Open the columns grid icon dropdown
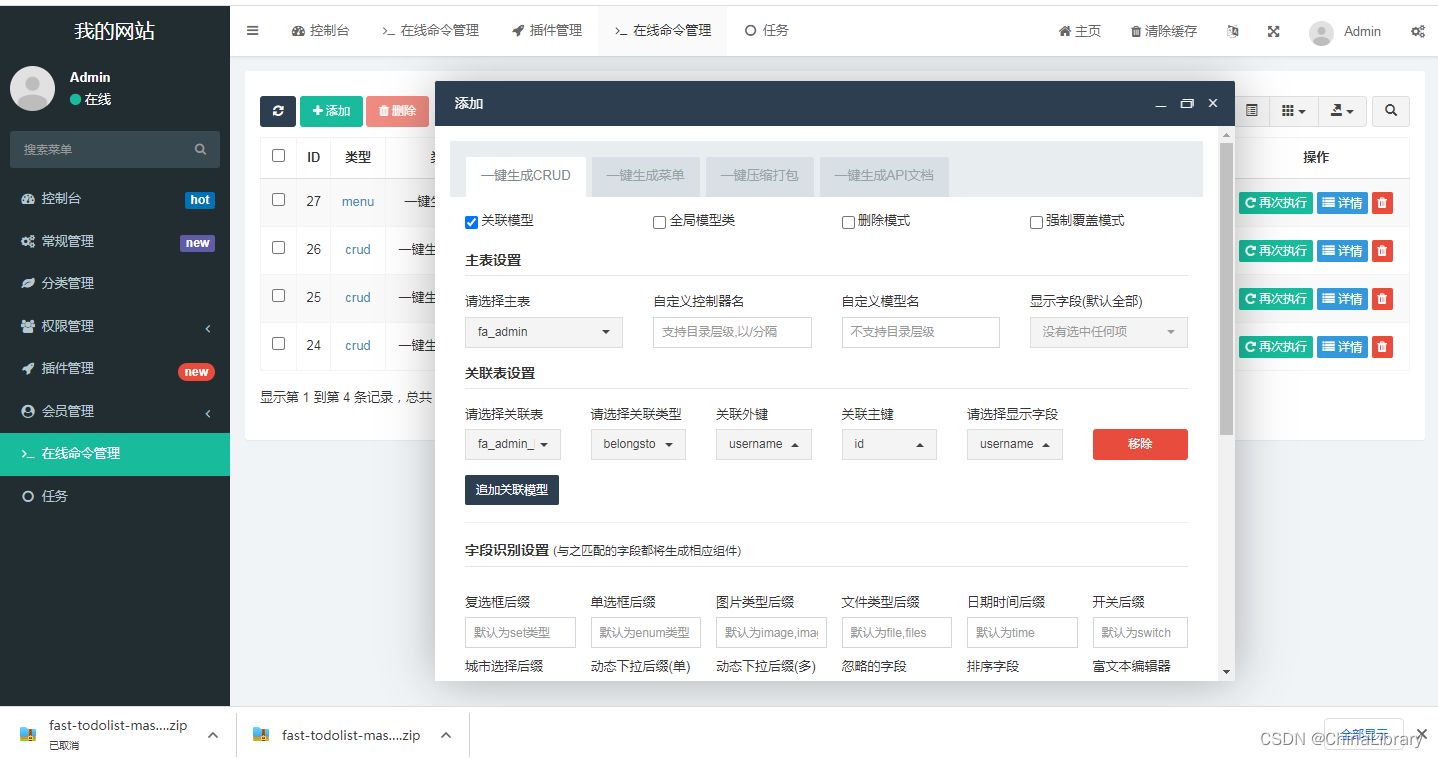1438x758 pixels. point(1294,111)
